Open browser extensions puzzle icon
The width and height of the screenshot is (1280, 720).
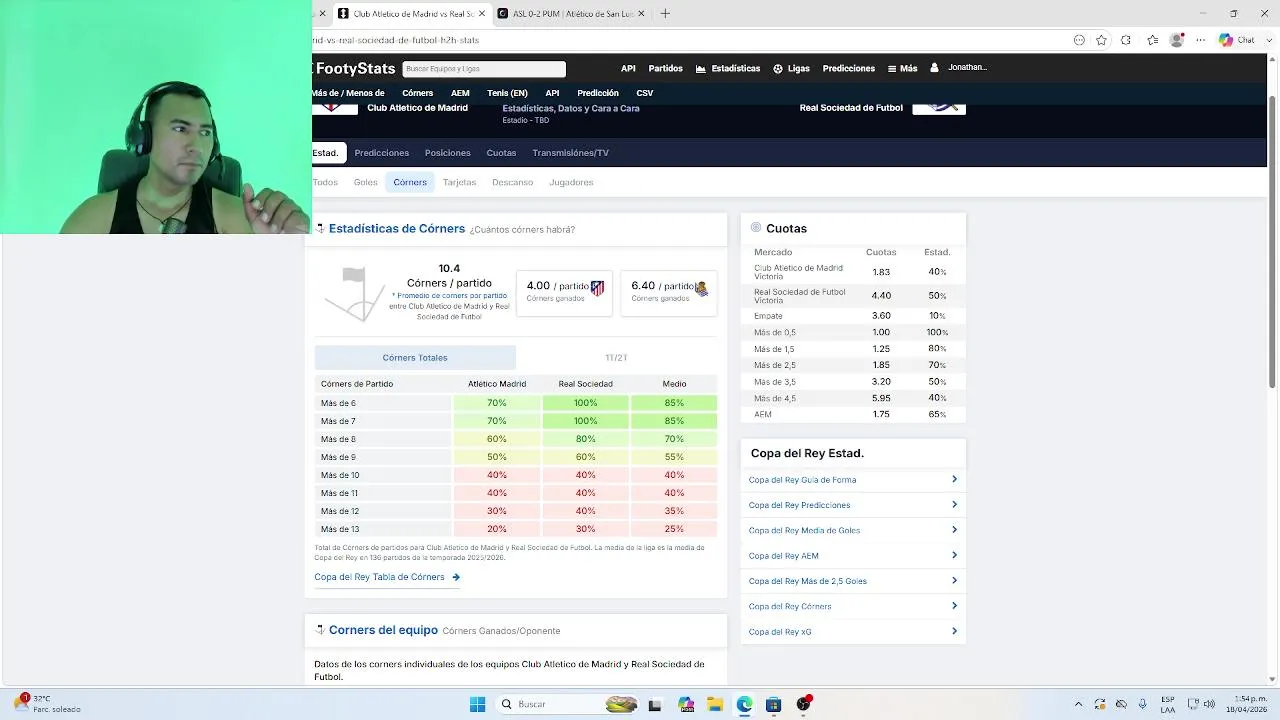click(x=1126, y=40)
